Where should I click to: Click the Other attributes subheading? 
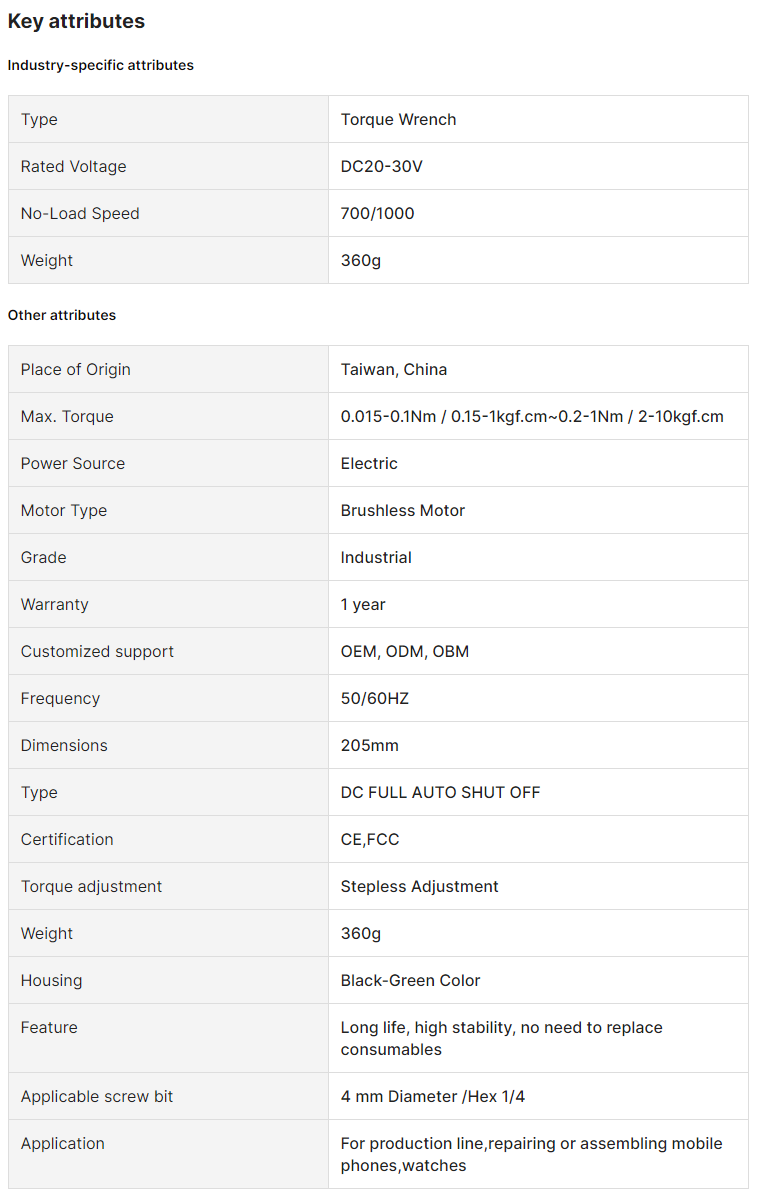pos(62,315)
